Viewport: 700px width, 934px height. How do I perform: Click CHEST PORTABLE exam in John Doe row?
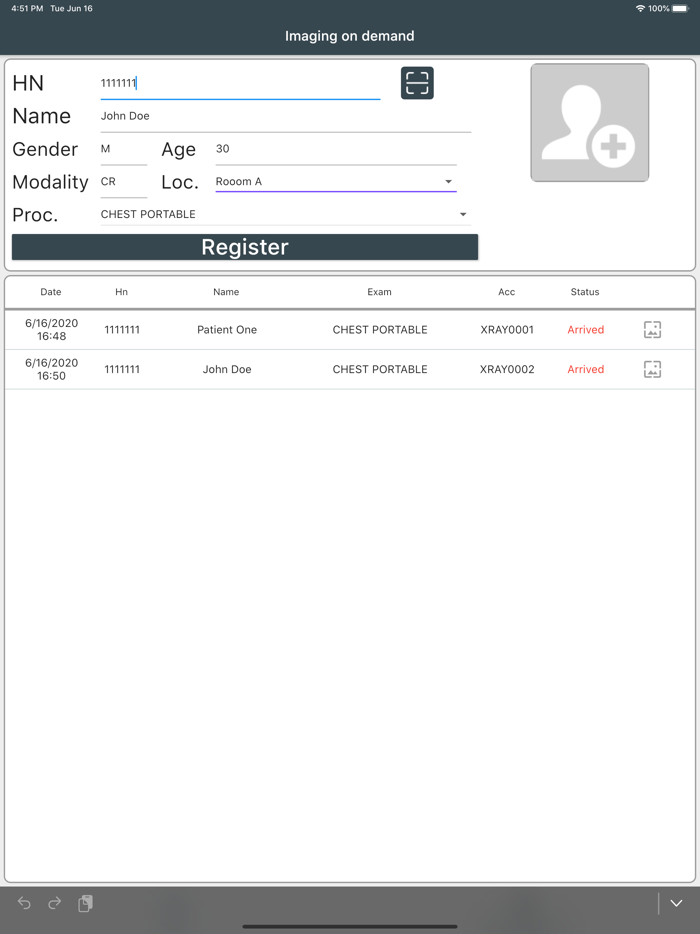[380, 369]
